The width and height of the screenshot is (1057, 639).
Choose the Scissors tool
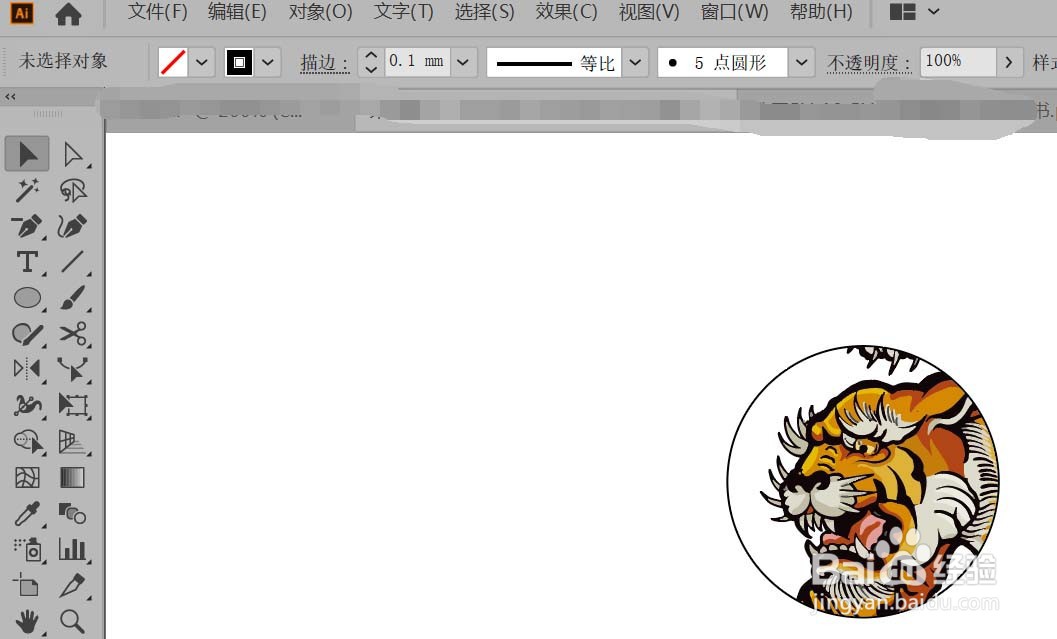(x=72, y=334)
